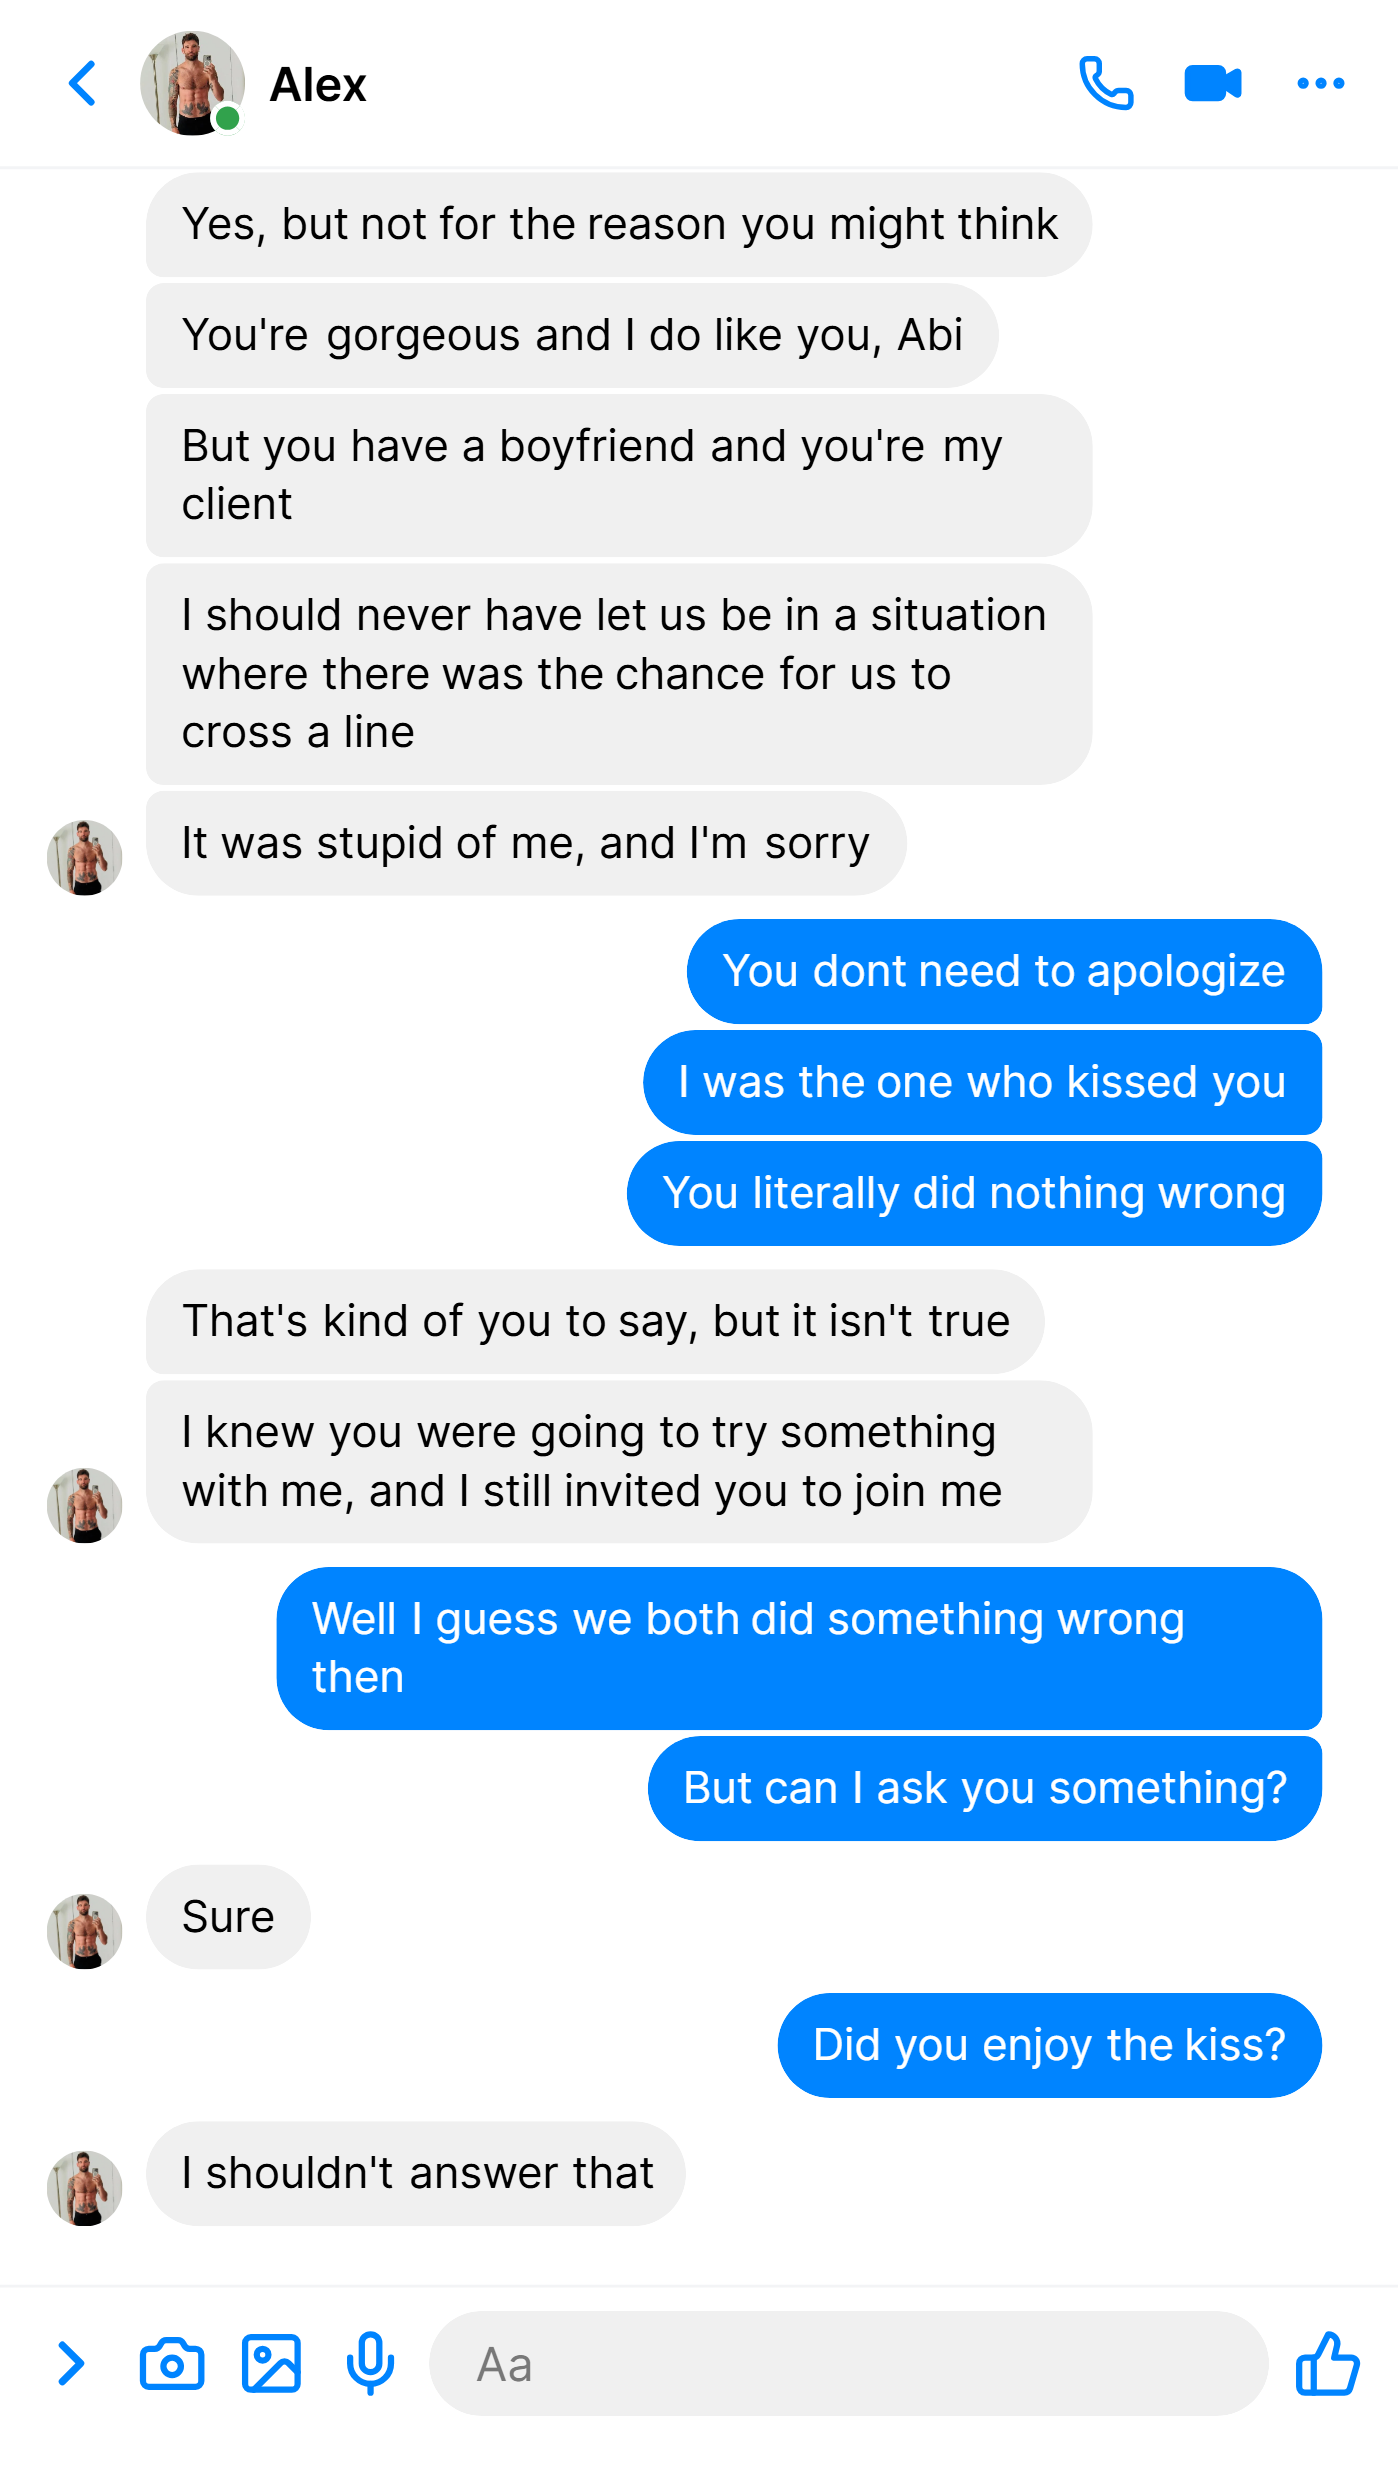Screen dimensions: 1398x2486
Task: Open the photo gallery picker icon
Action: (x=271, y=2364)
